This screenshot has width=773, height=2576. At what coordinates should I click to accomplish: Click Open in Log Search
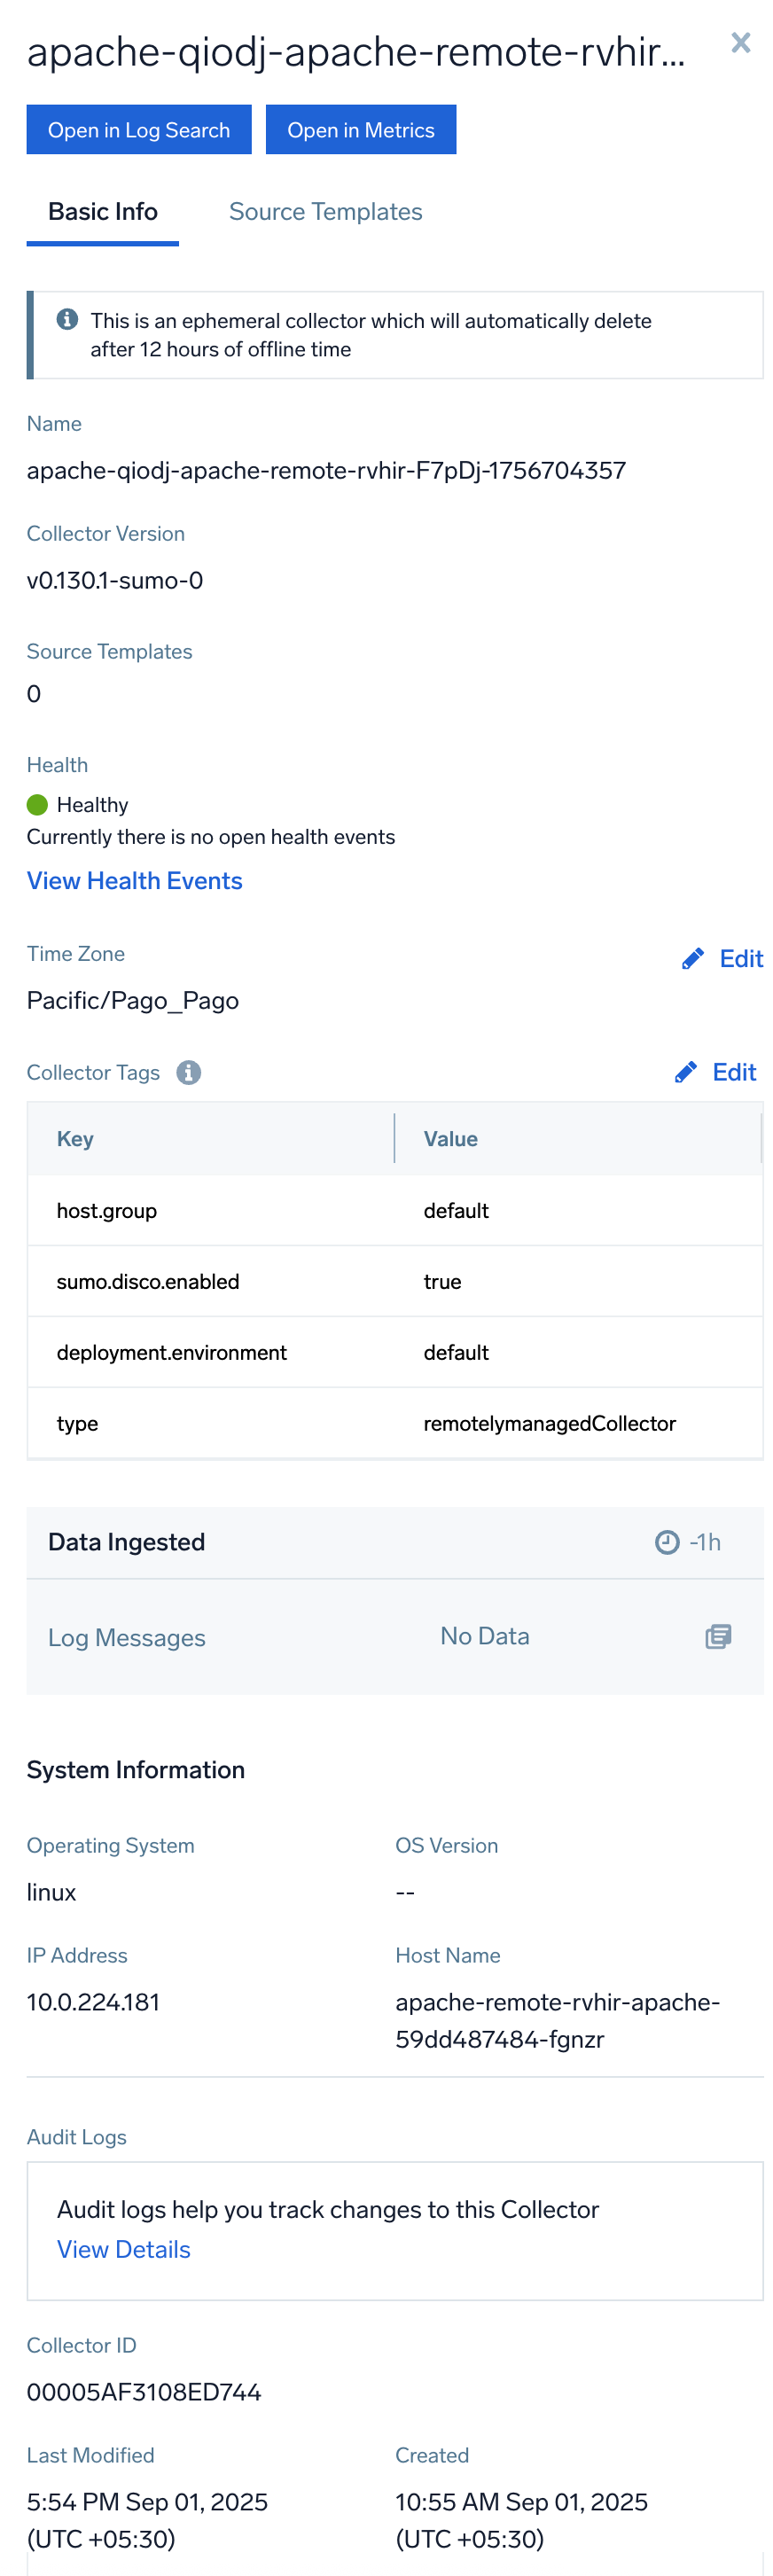pos(138,129)
